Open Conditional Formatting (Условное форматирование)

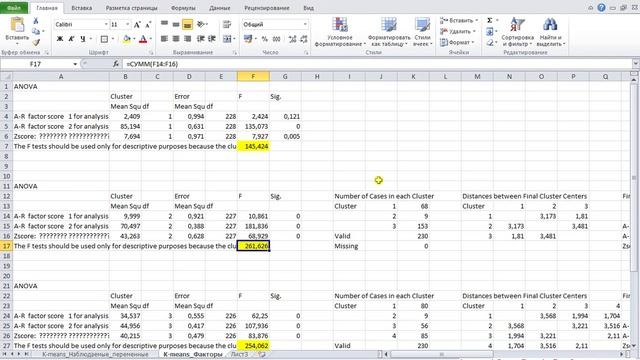tap(340, 32)
